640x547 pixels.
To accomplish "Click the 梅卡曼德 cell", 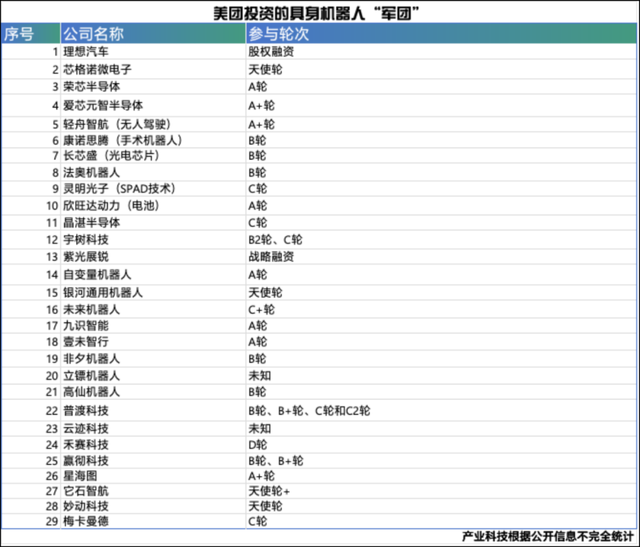I will point(153,521).
